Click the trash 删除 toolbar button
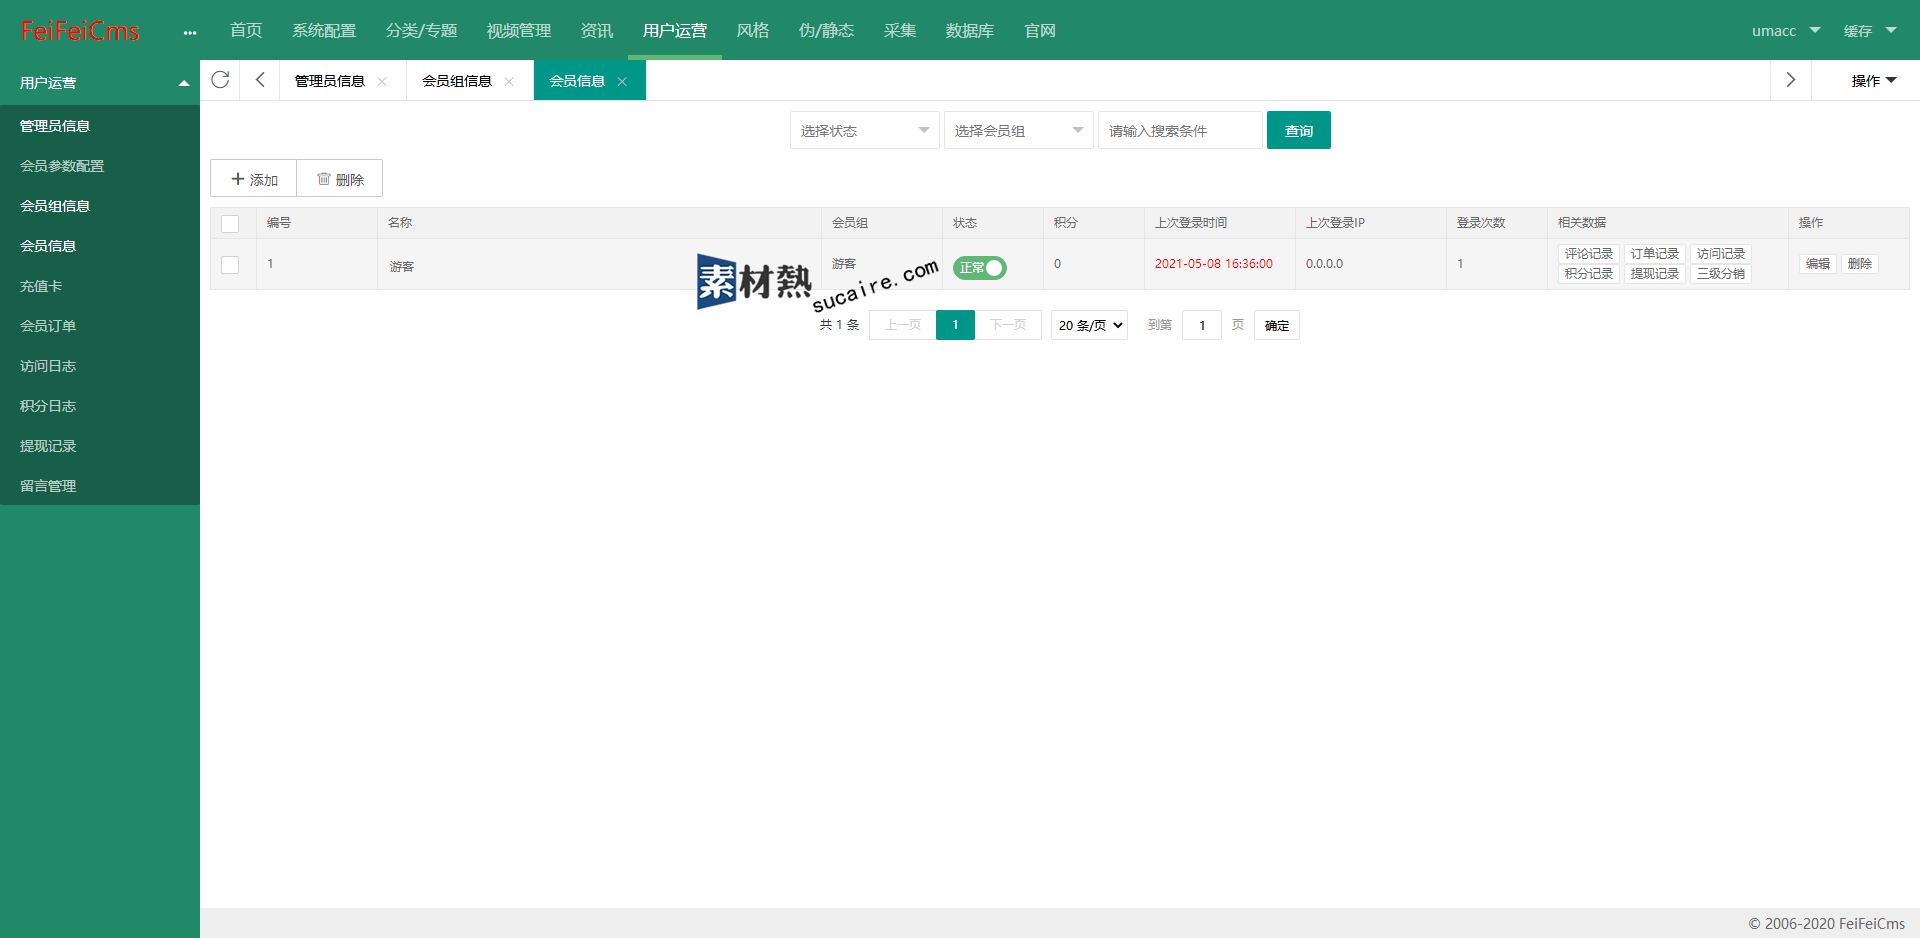Image resolution: width=1920 pixels, height=938 pixels. point(340,179)
